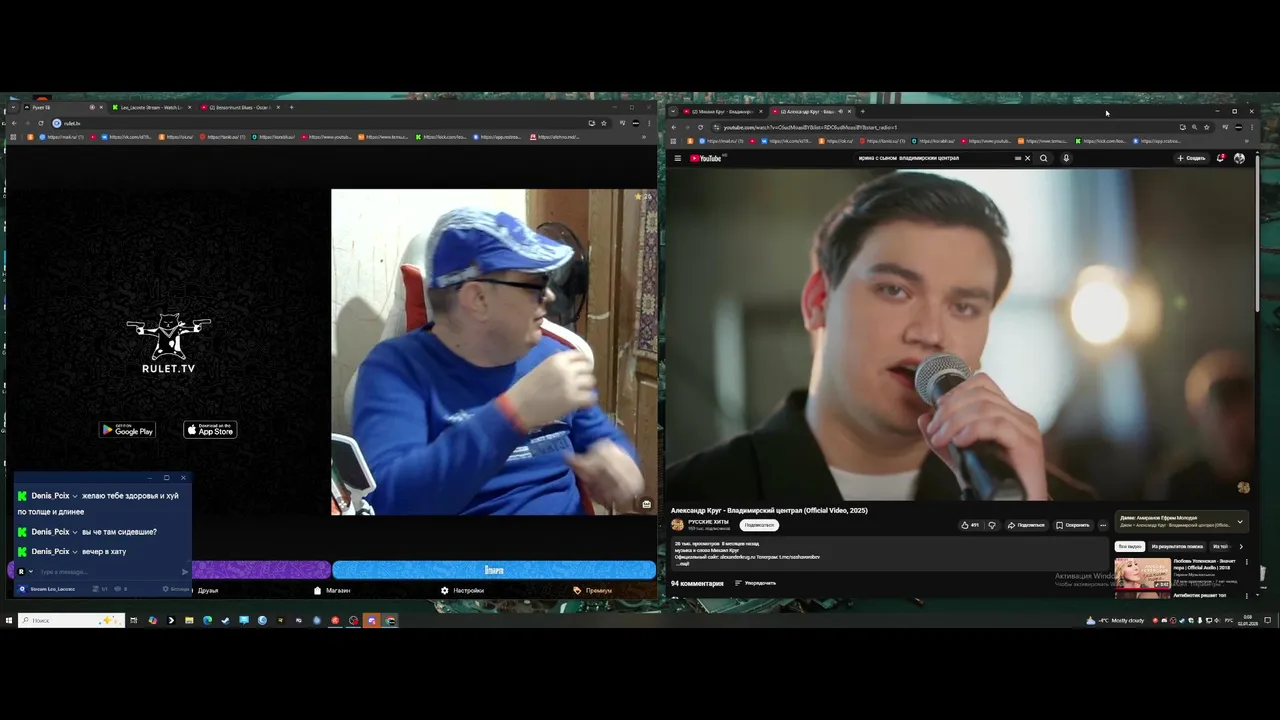Open File Explorer from the taskbar
The image size is (1280, 720).
point(189,620)
